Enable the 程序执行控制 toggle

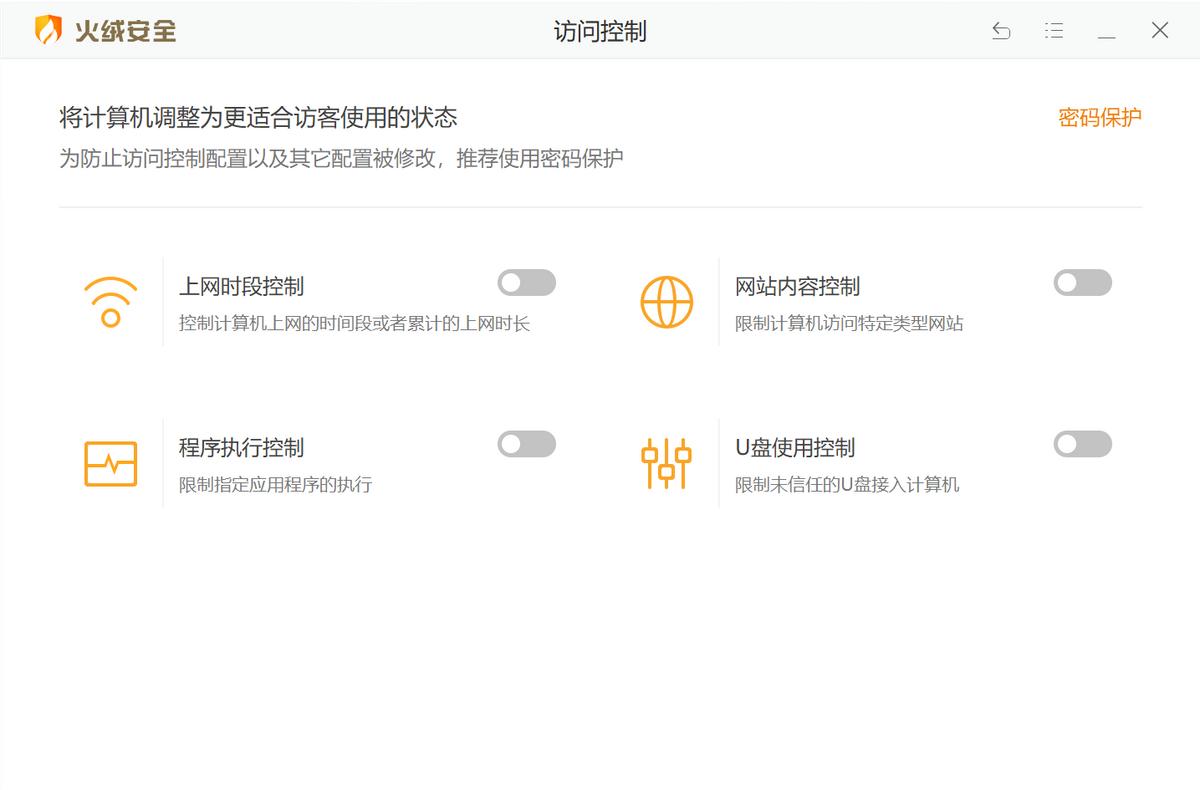(x=527, y=444)
